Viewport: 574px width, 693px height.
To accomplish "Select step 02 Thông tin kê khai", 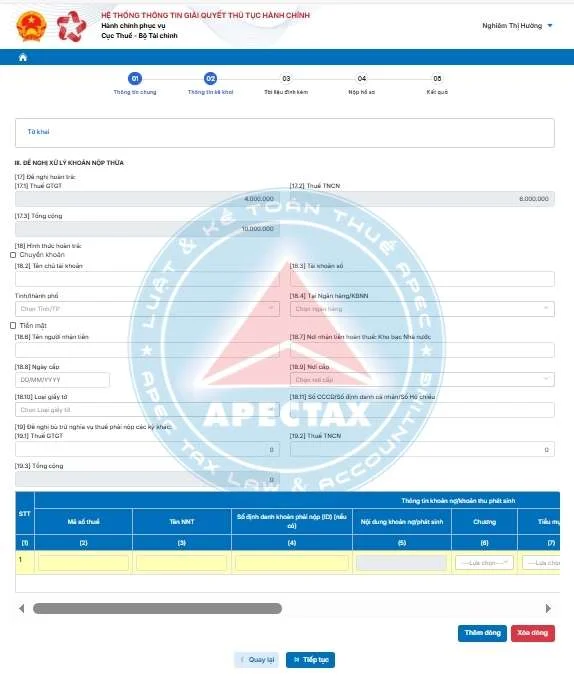I will (x=210, y=84).
